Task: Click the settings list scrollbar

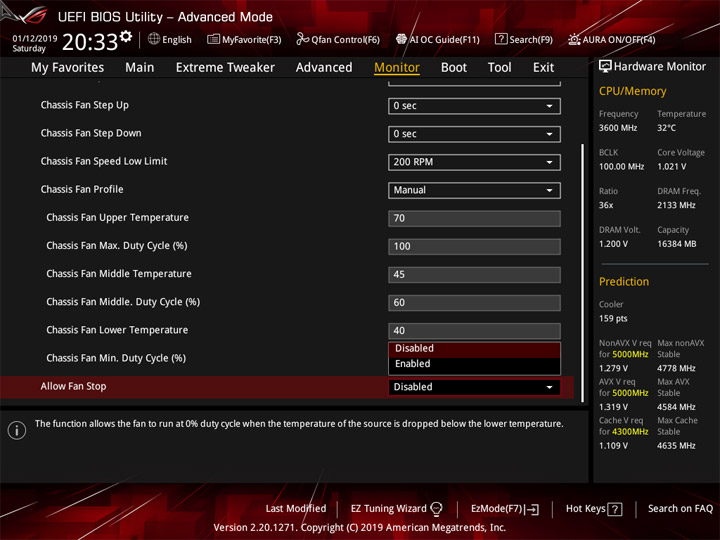Action: click(583, 273)
